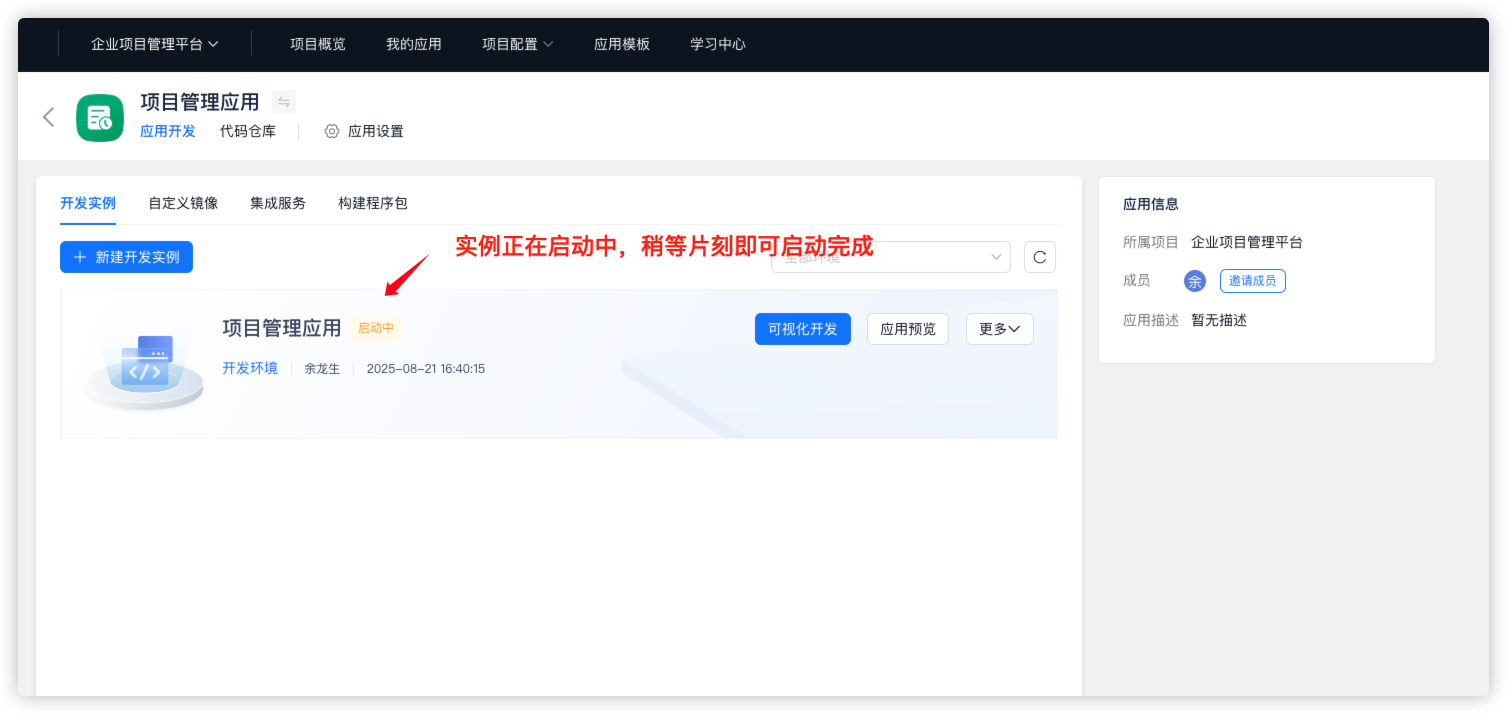Viewport: 1507px width, 714px height.
Task: Open the 更多 dropdown
Action: (999, 329)
